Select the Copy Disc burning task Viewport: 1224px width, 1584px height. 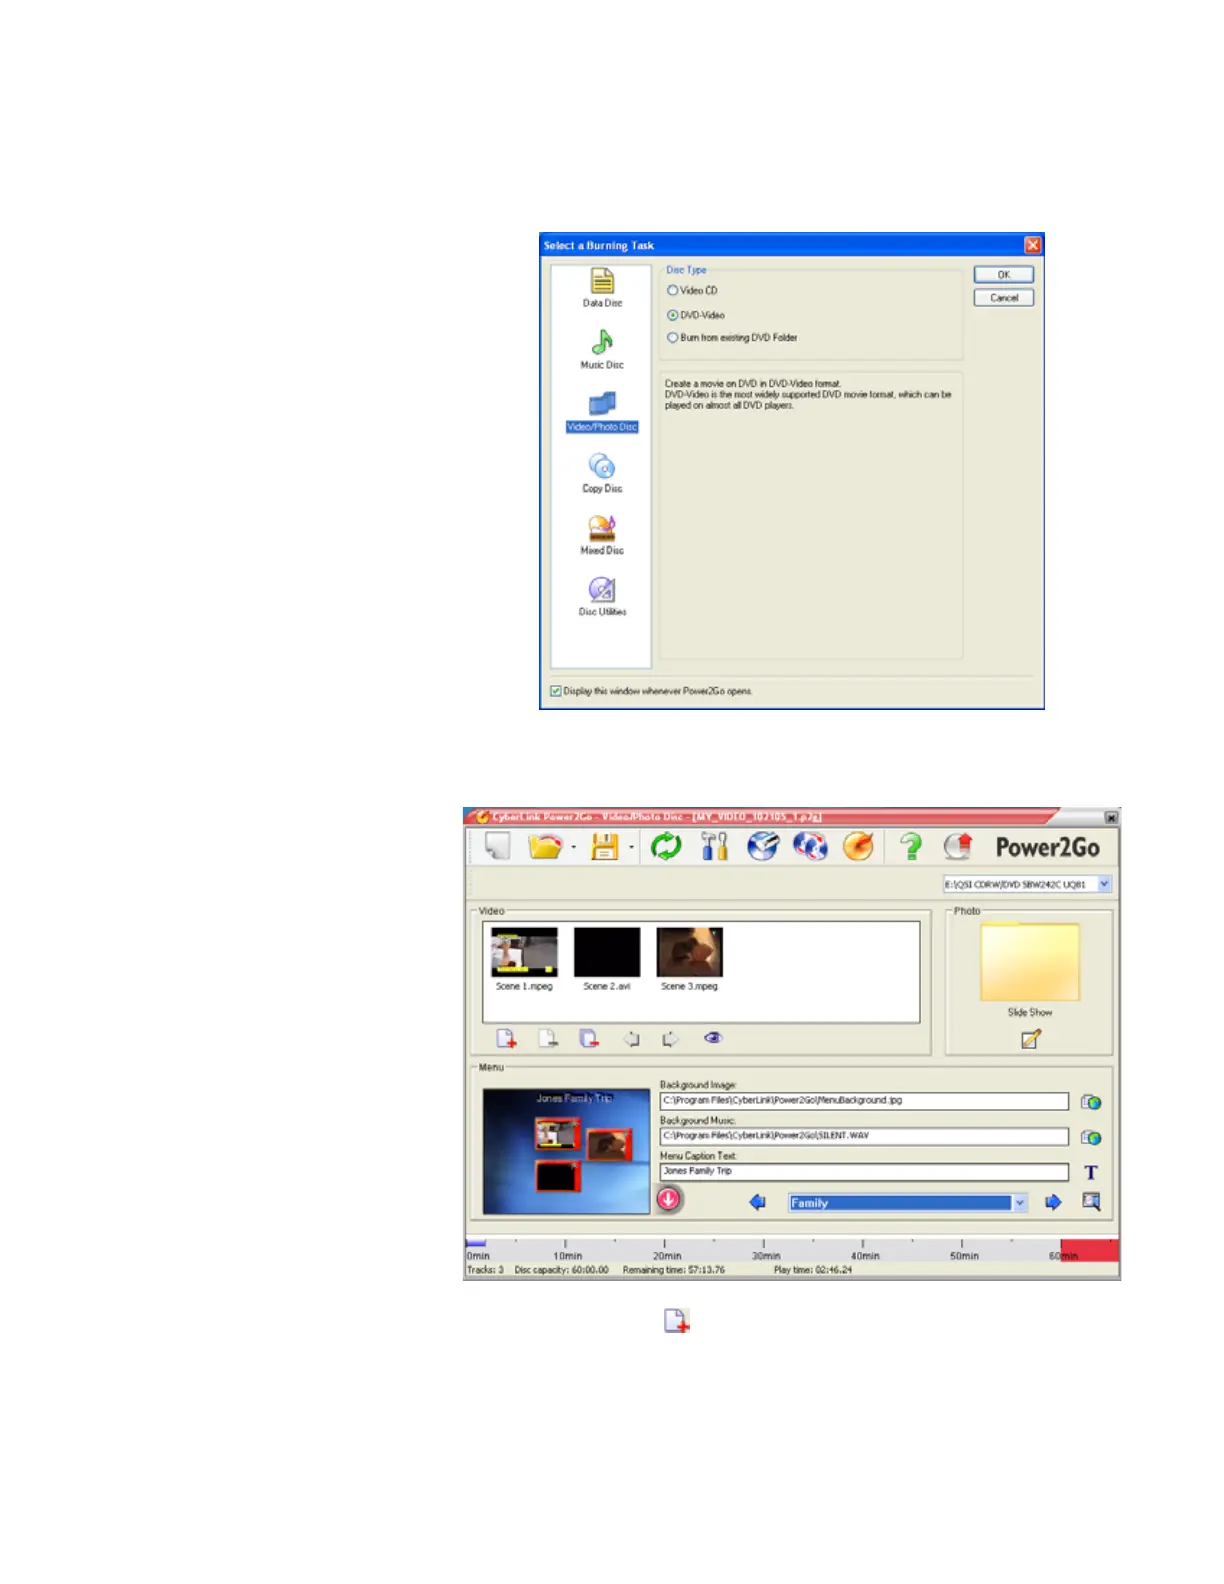tap(602, 474)
